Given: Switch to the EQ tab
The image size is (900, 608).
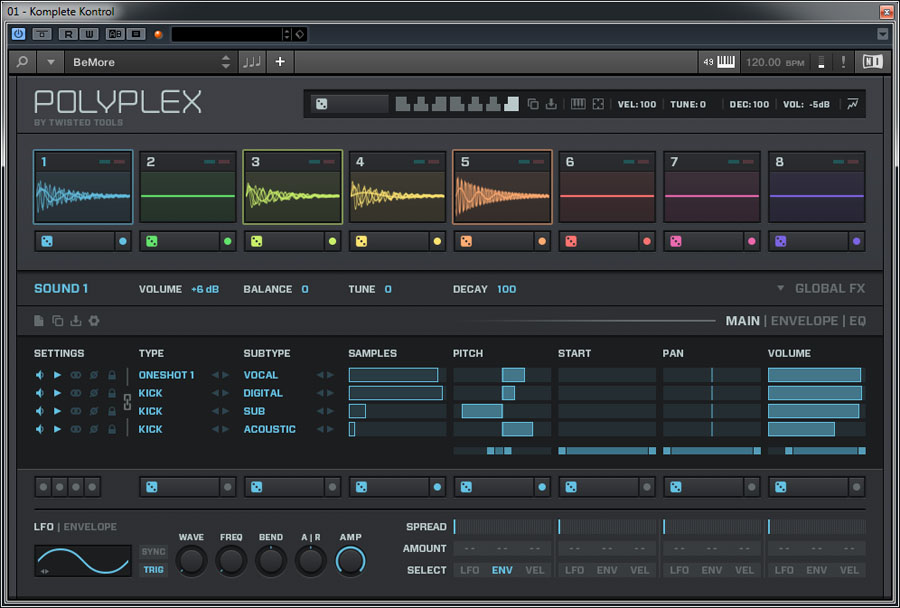Looking at the screenshot, I should 857,321.
